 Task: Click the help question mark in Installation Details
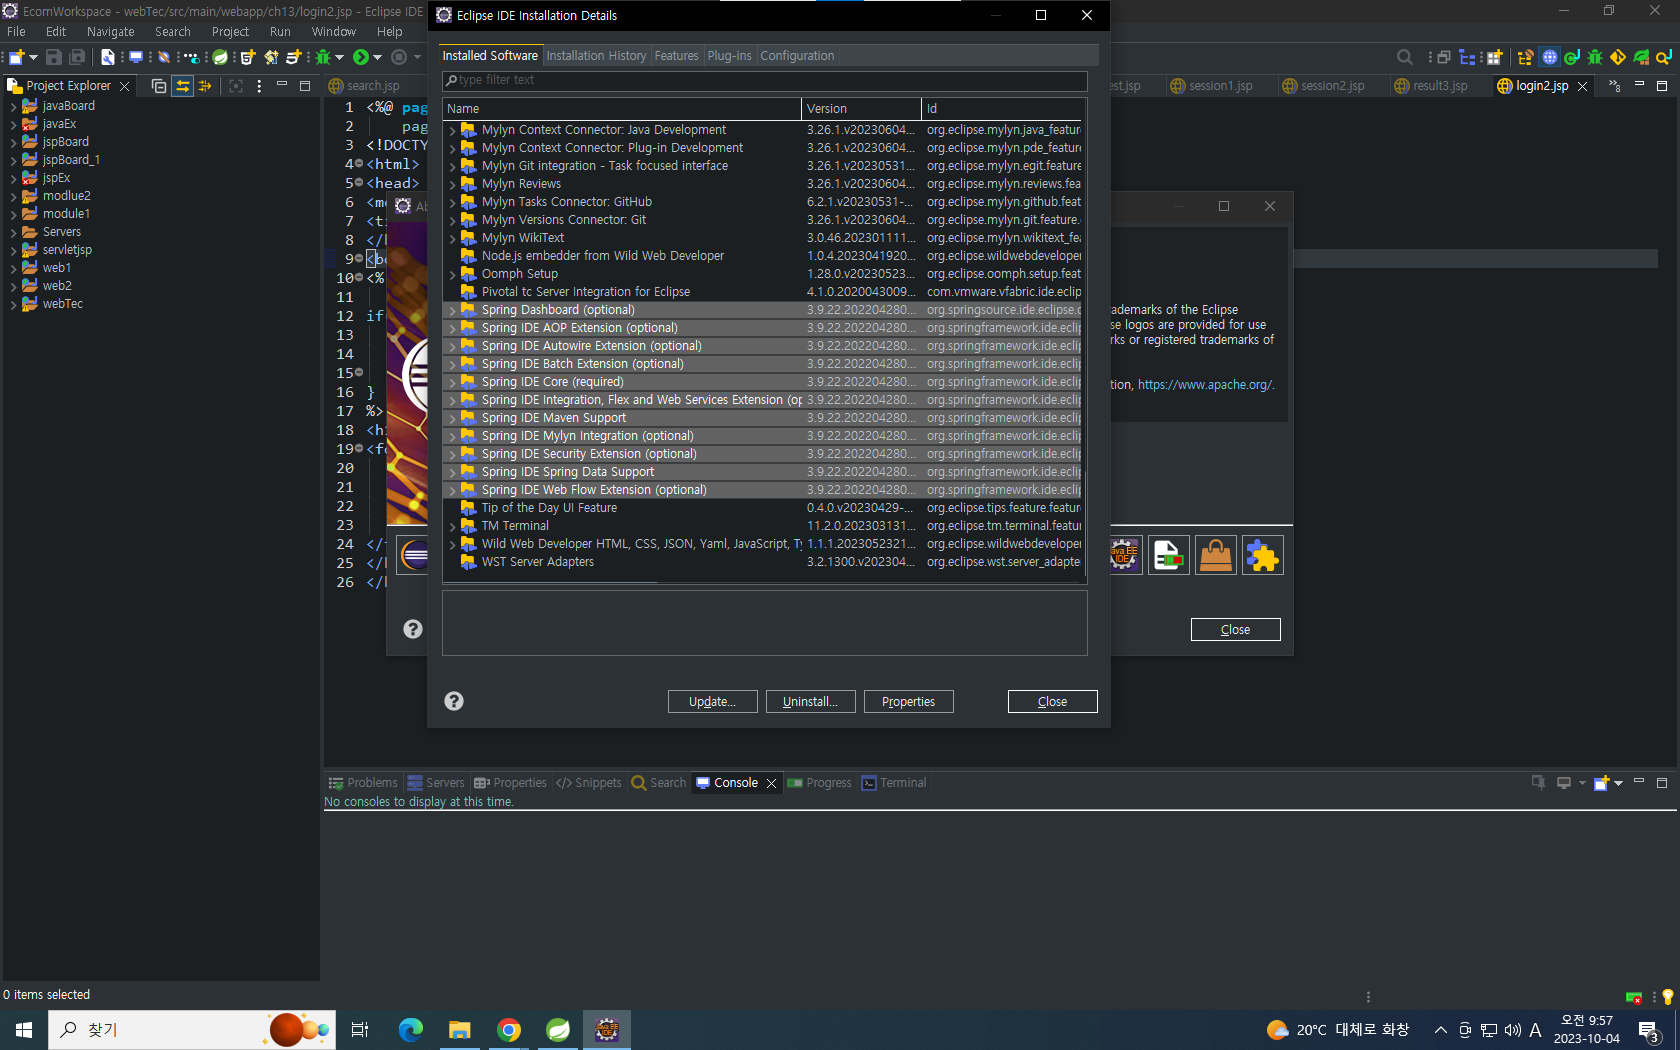454,701
